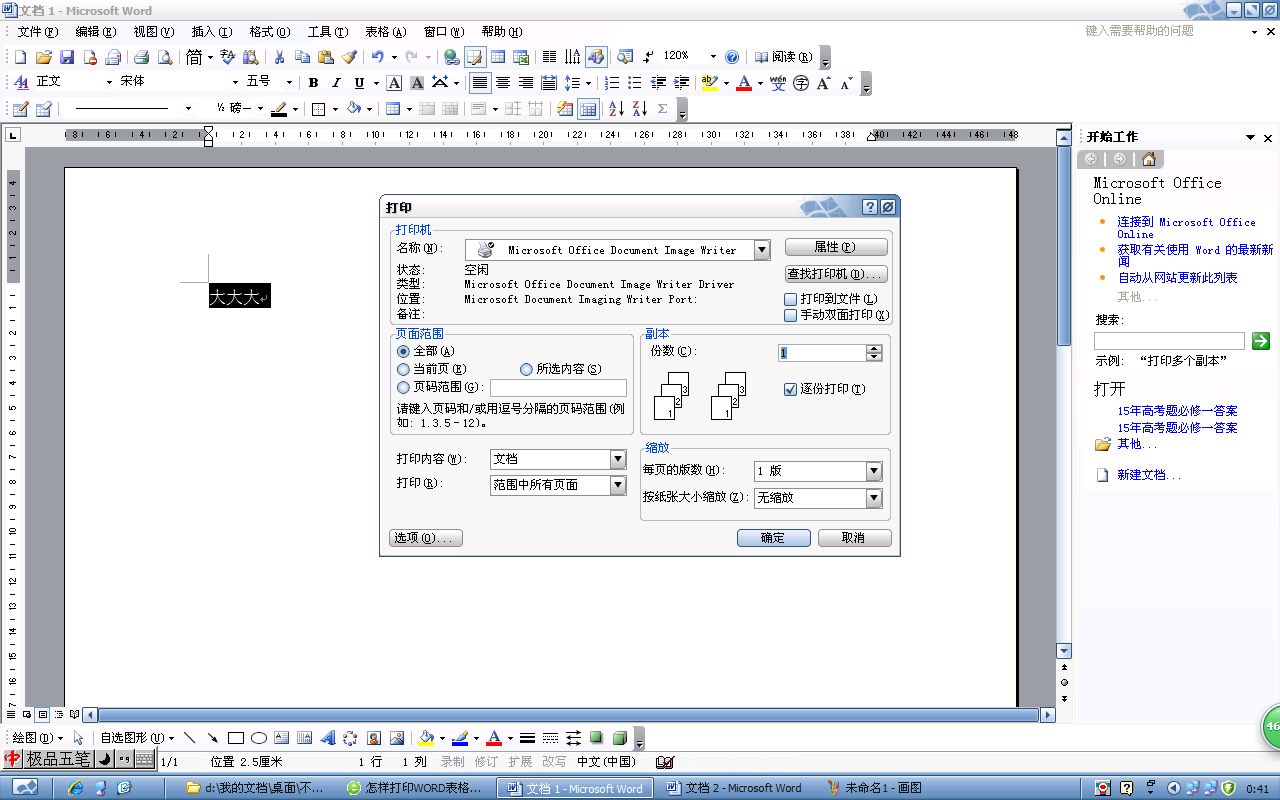The height and width of the screenshot is (800, 1280).
Task: Uncheck the 逐份打印 collate checkbox
Action: click(x=791, y=389)
